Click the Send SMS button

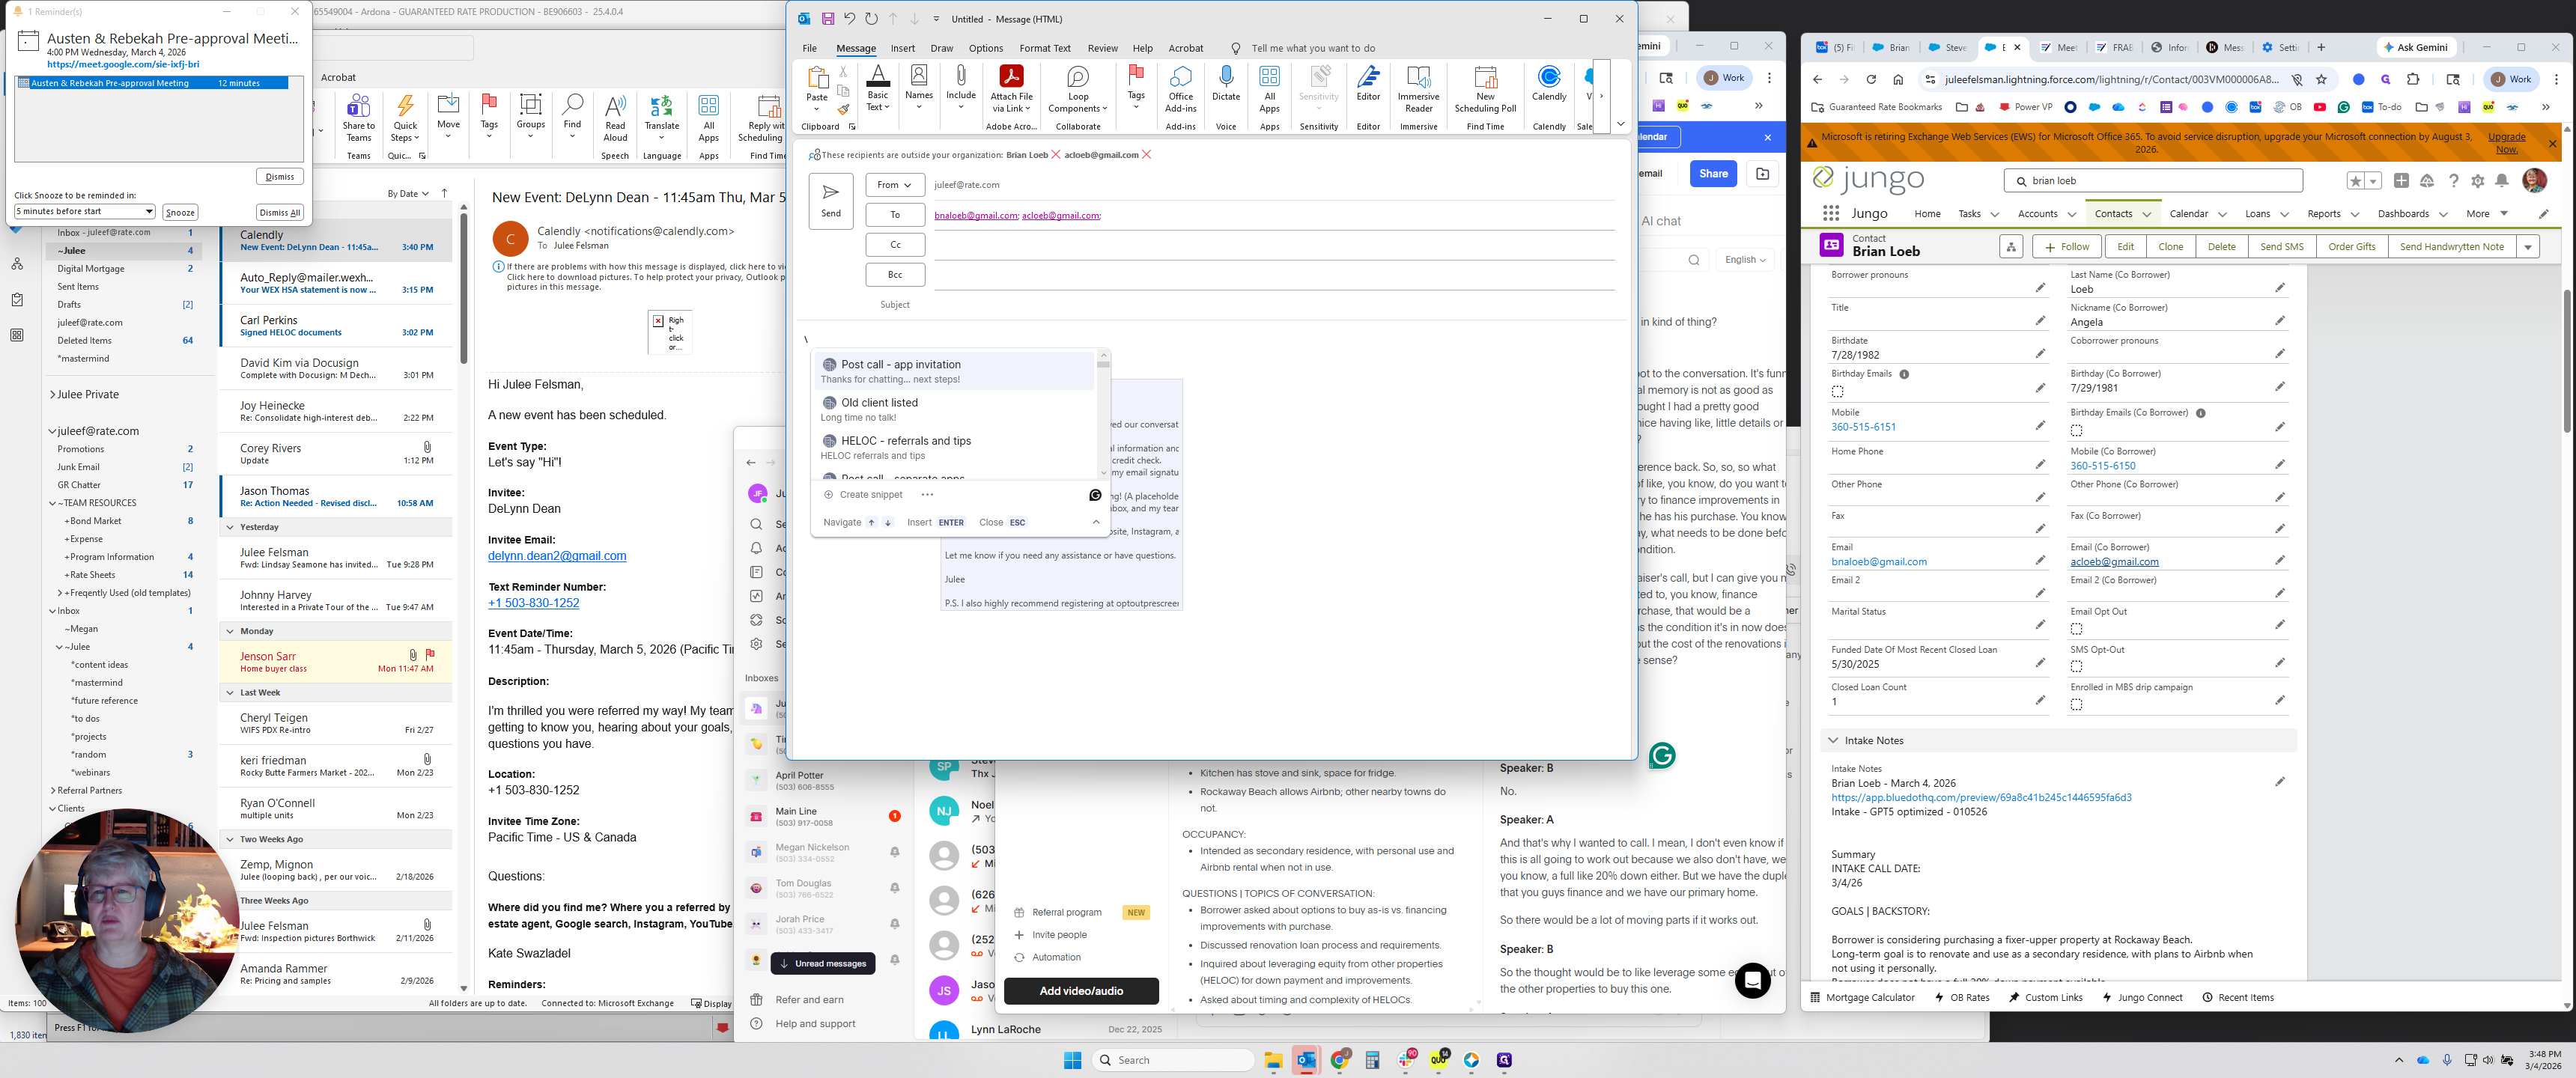[2281, 247]
